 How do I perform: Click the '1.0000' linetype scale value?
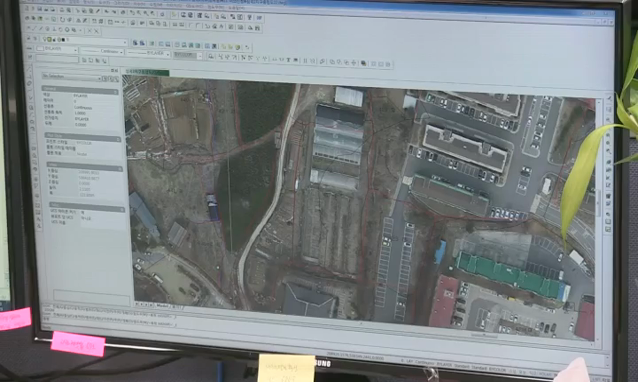tap(80, 113)
